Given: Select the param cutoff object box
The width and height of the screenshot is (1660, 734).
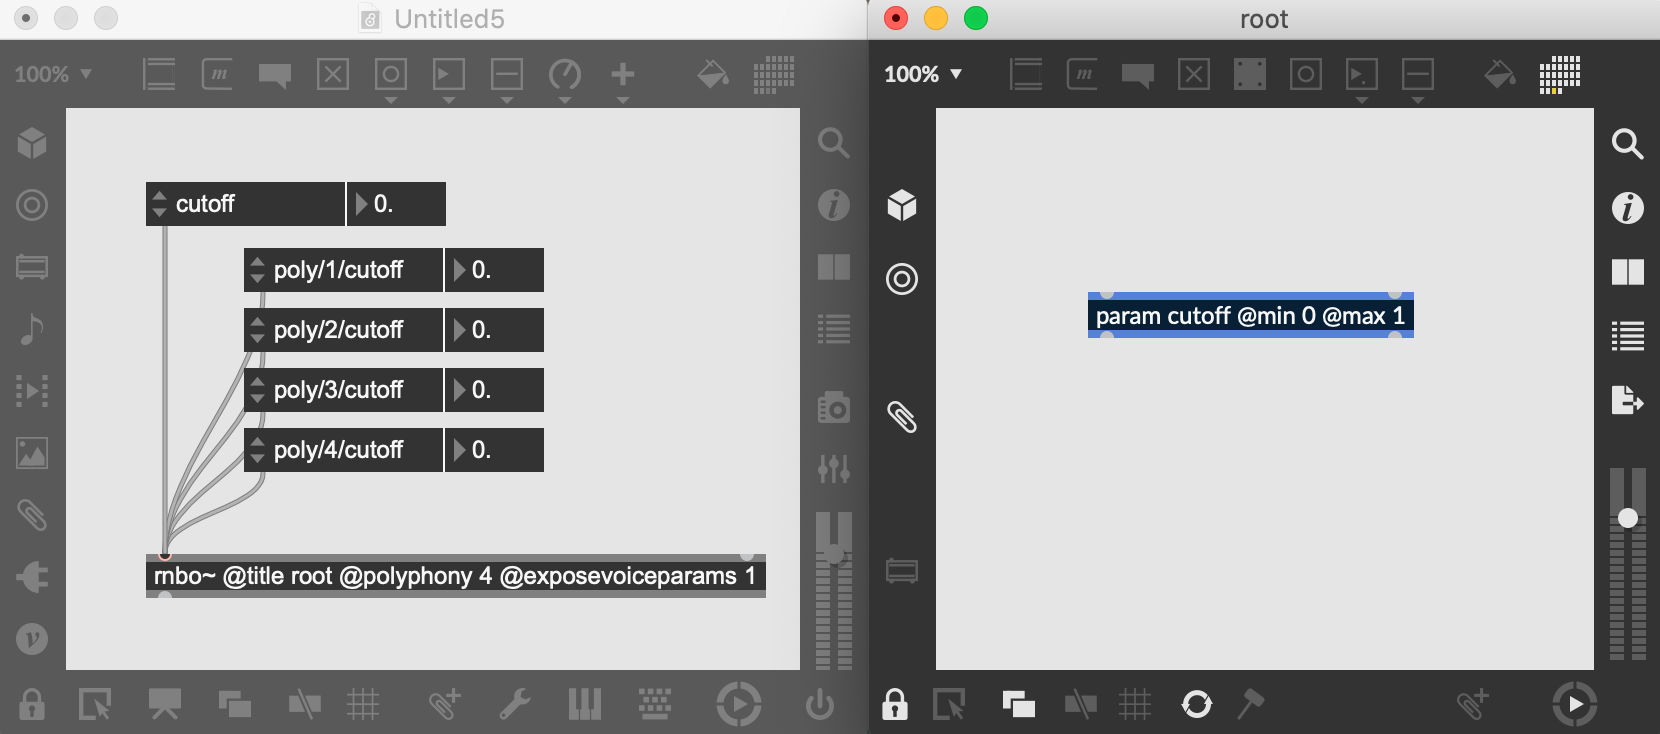Looking at the screenshot, I should (x=1250, y=316).
